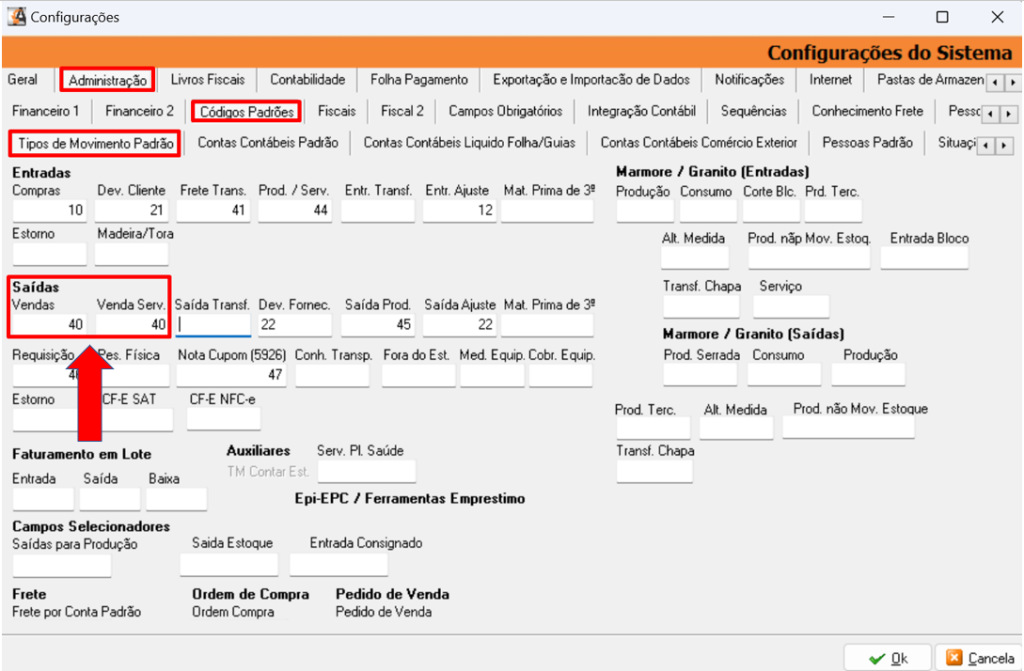Click the Ok button with checkmark

point(888,657)
